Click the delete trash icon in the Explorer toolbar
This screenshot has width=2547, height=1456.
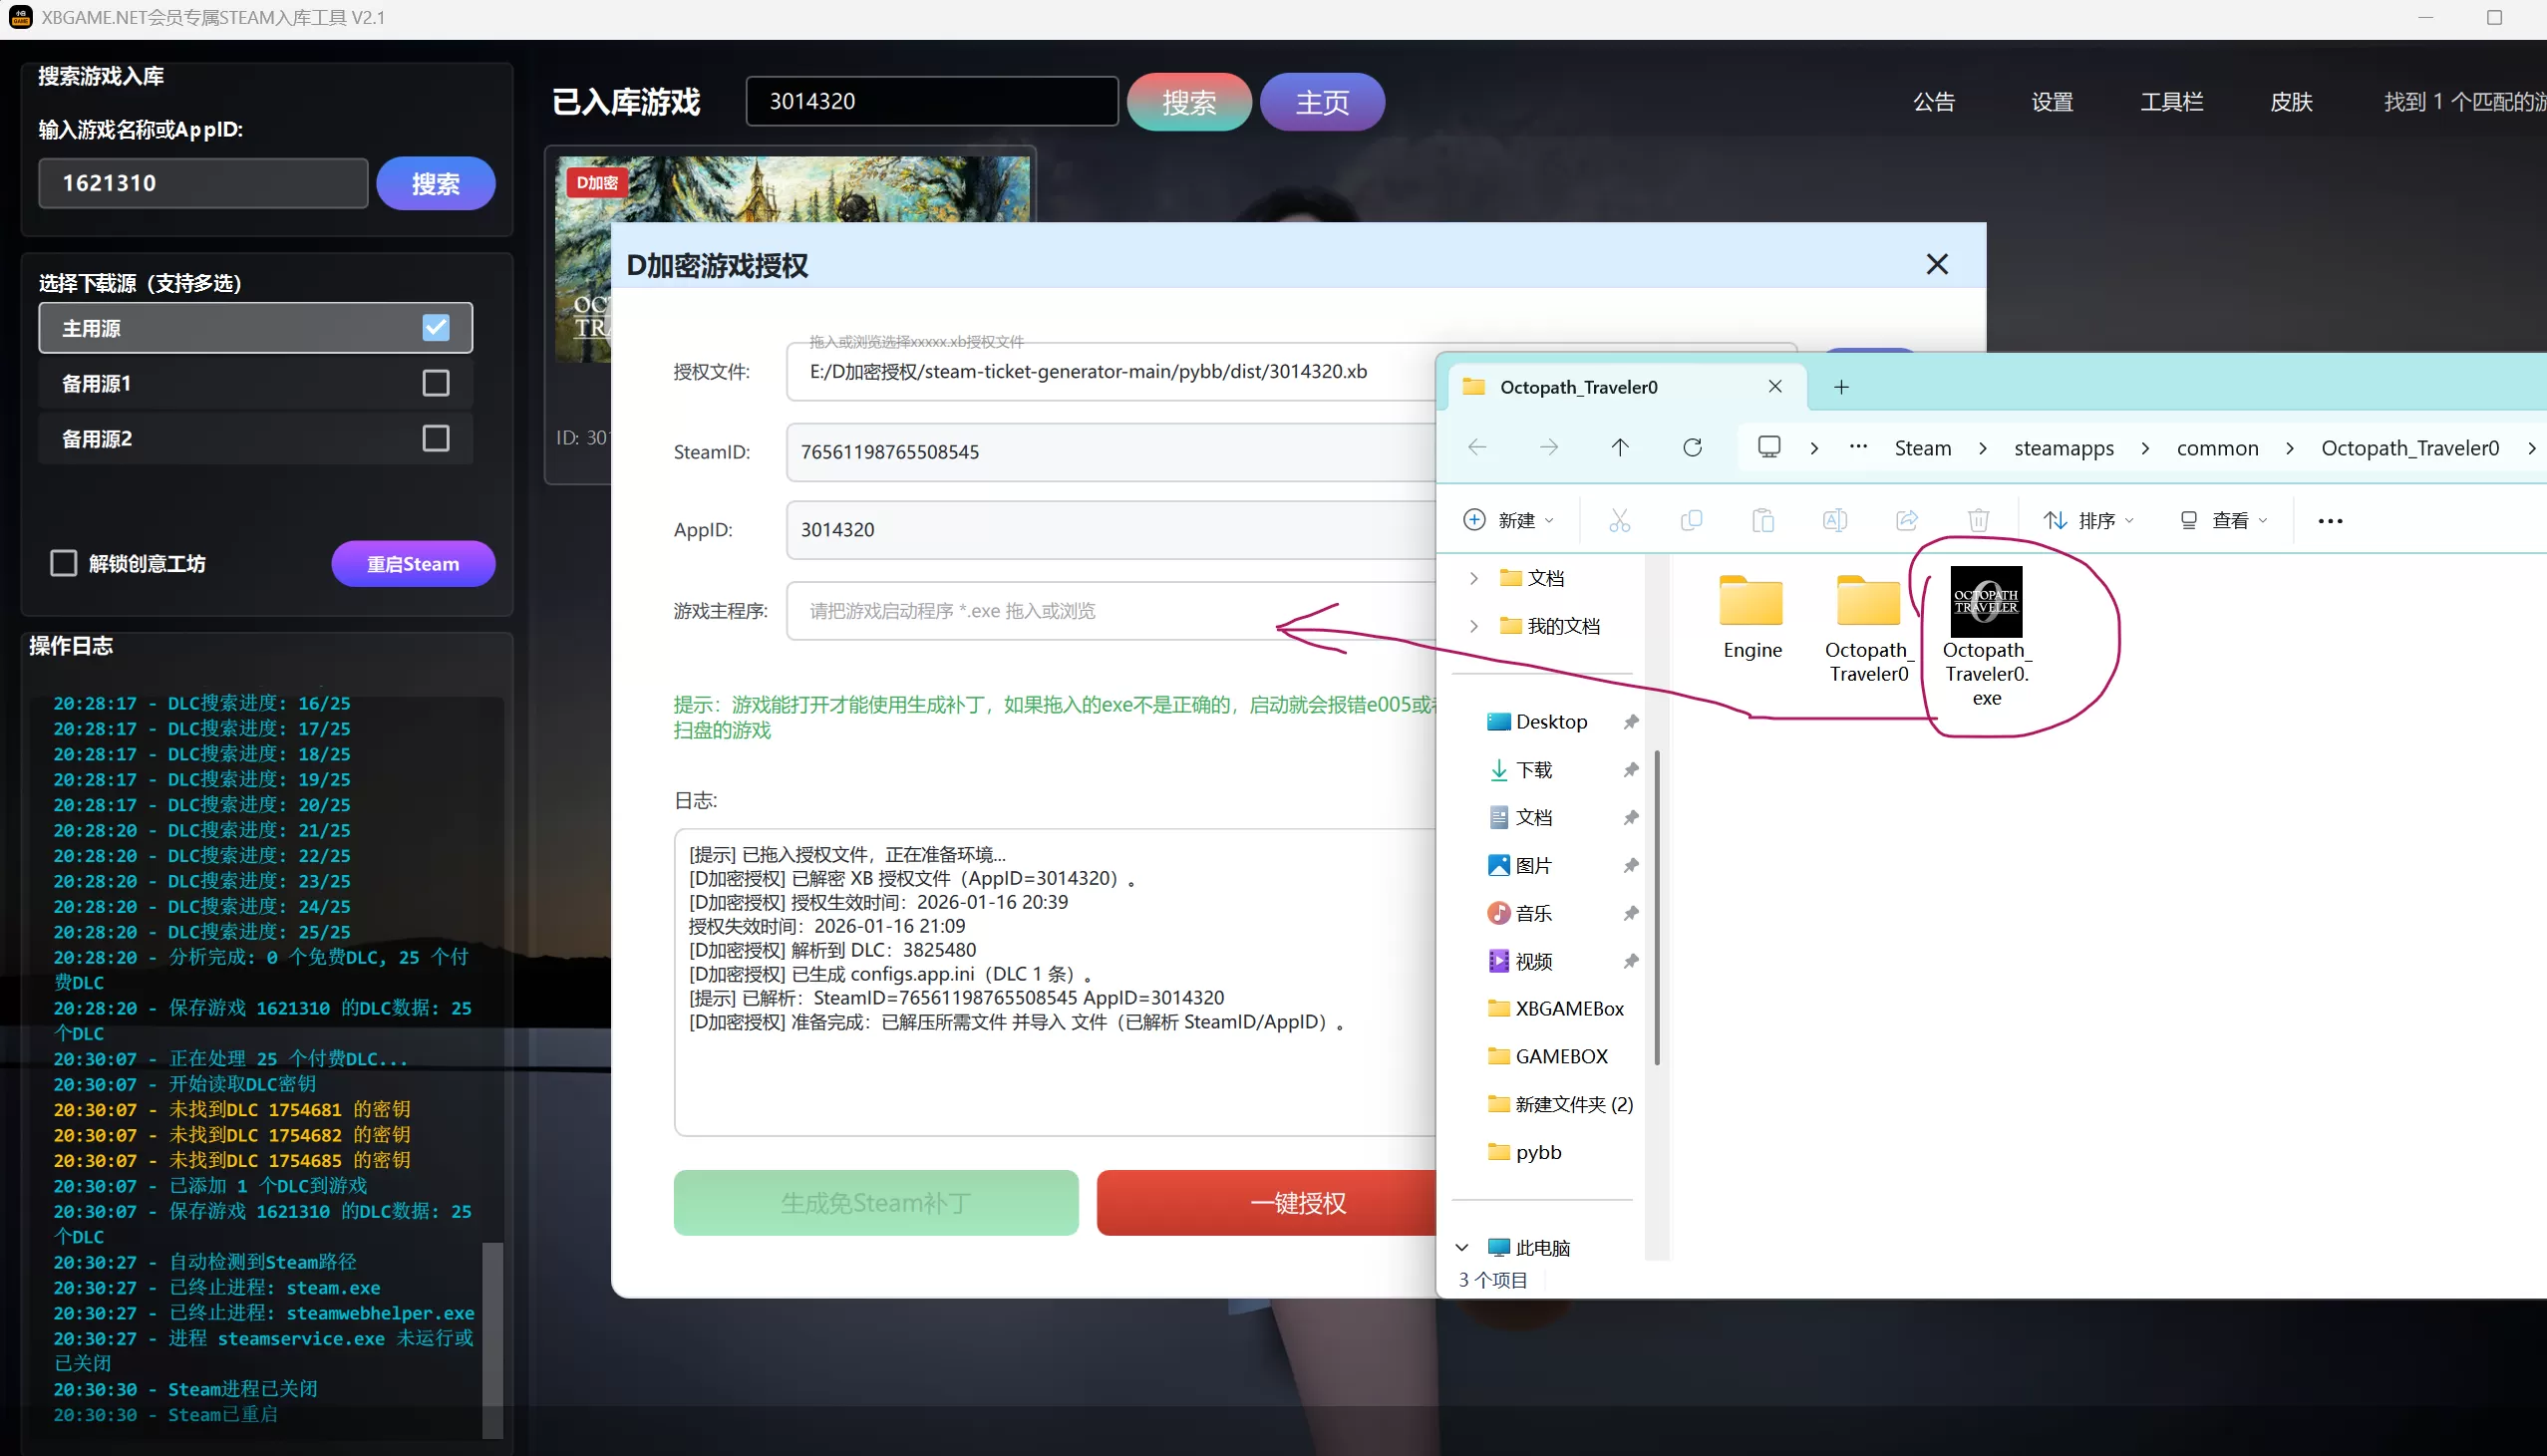click(x=1978, y=520)
